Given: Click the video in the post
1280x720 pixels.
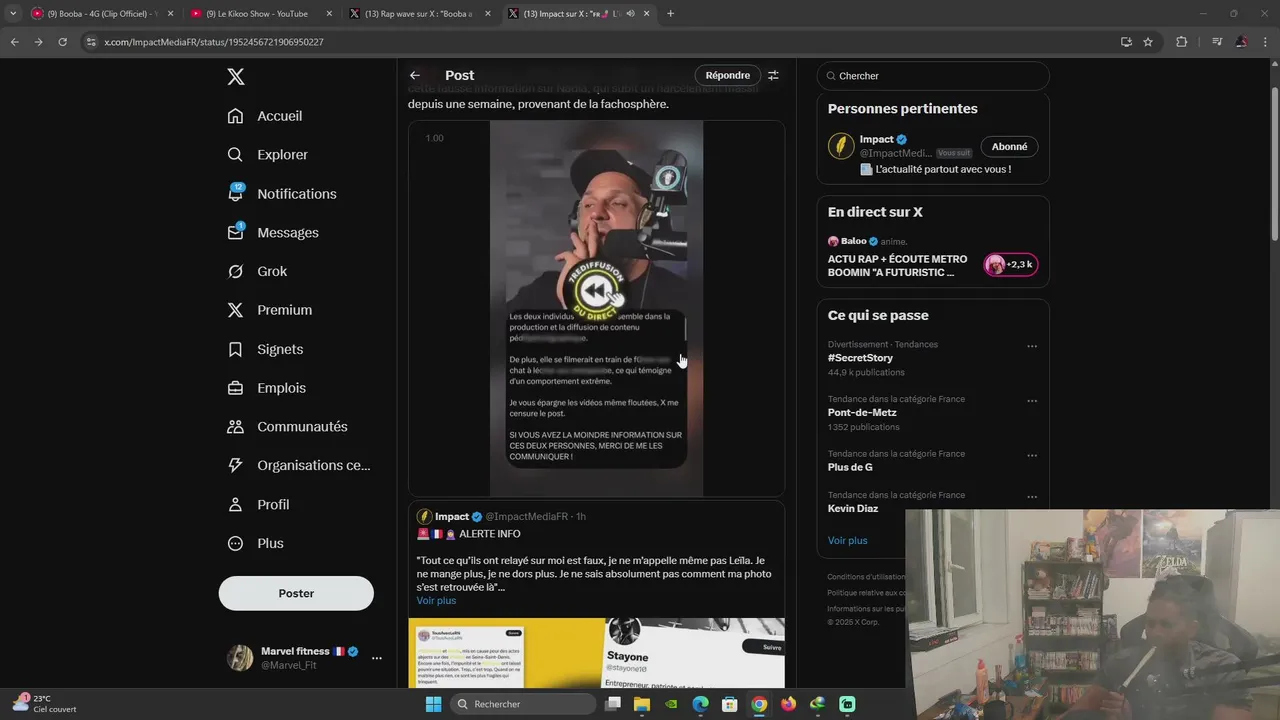Looking at the screenshot, I should [x=596, y=308].
